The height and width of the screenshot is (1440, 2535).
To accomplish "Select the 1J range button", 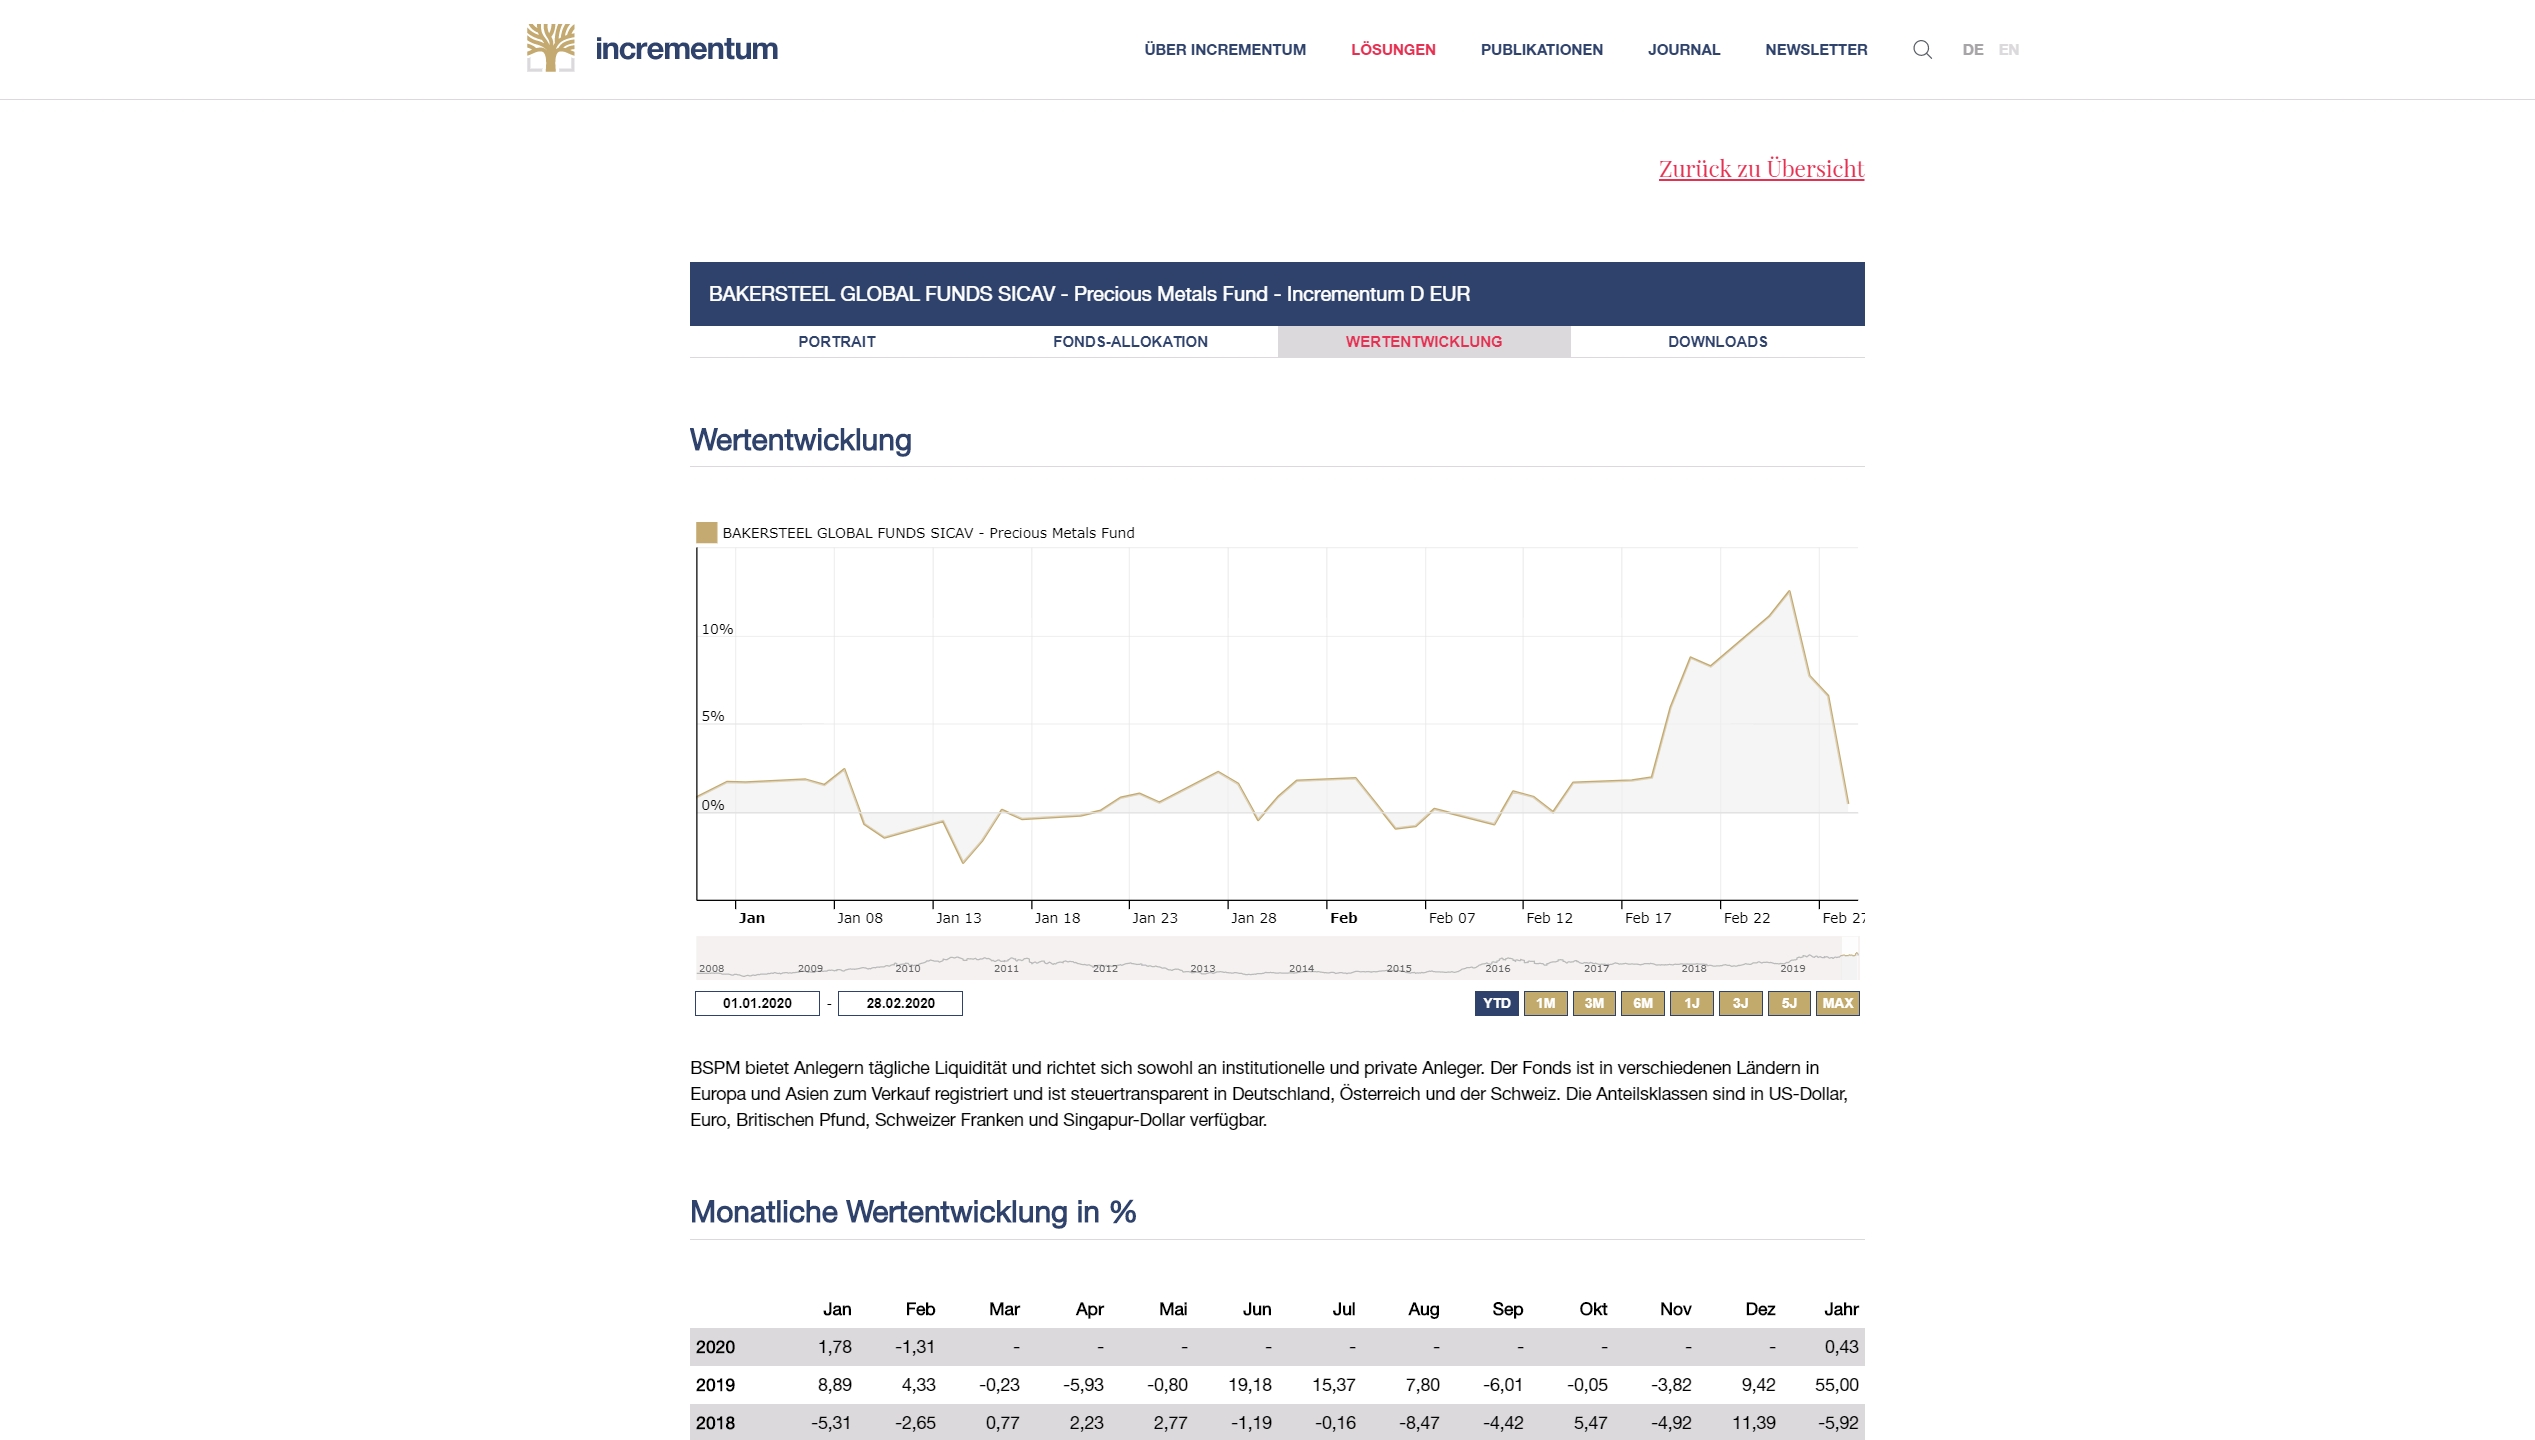I will pyautogui.click(x=1691, y=1003).
